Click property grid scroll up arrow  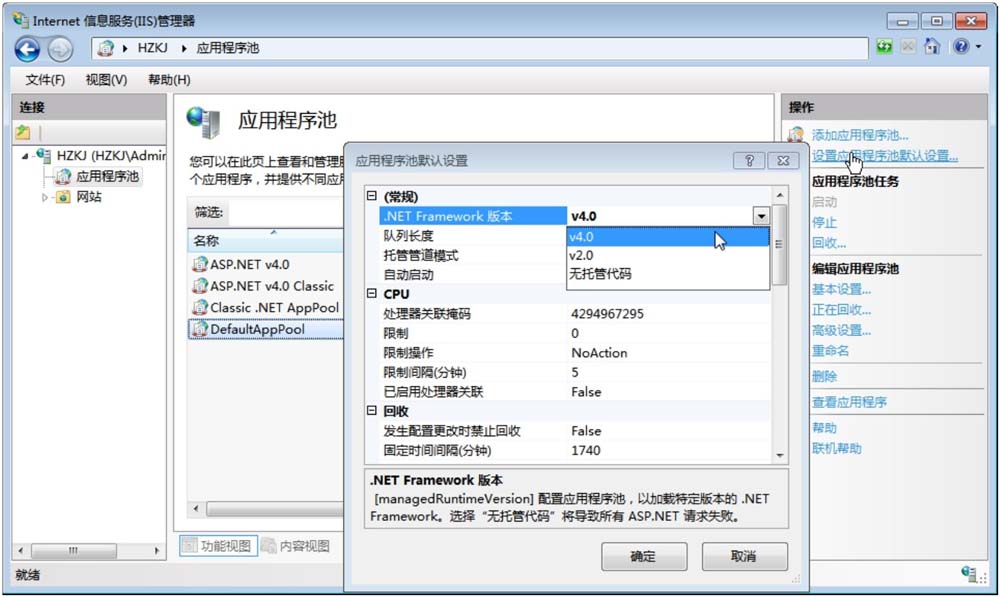click(779, 195)
